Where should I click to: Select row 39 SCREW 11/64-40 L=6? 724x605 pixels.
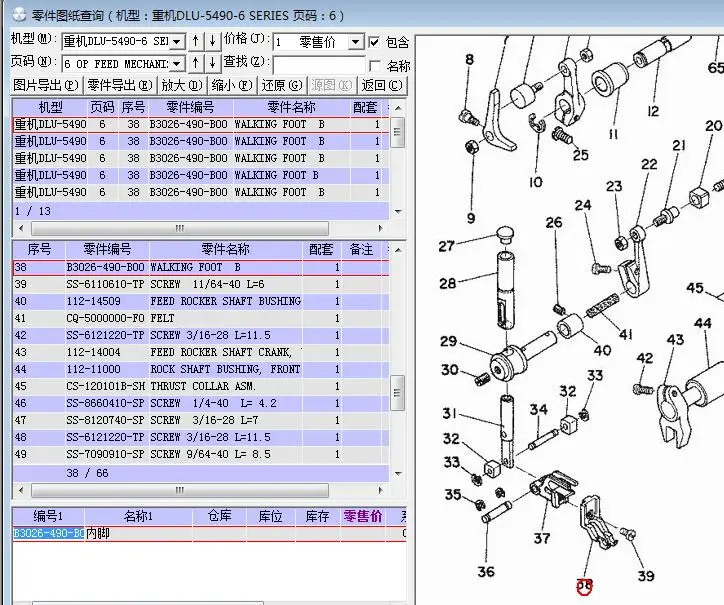tap(201, 284)
